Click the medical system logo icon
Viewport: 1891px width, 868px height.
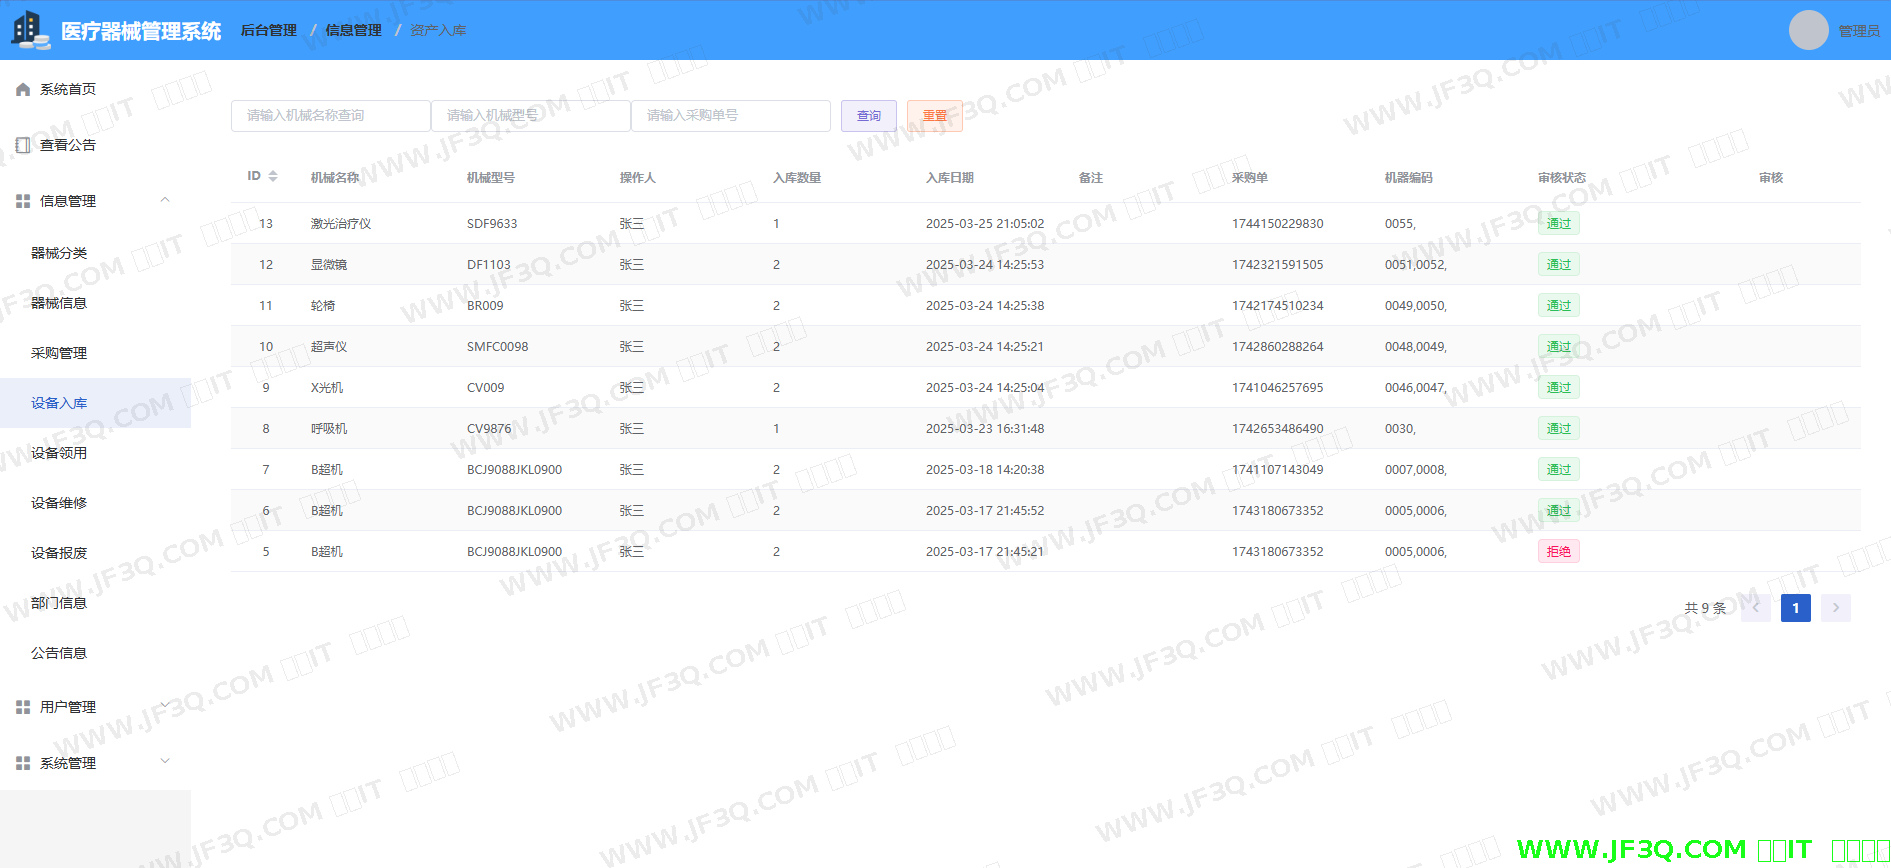30,30
